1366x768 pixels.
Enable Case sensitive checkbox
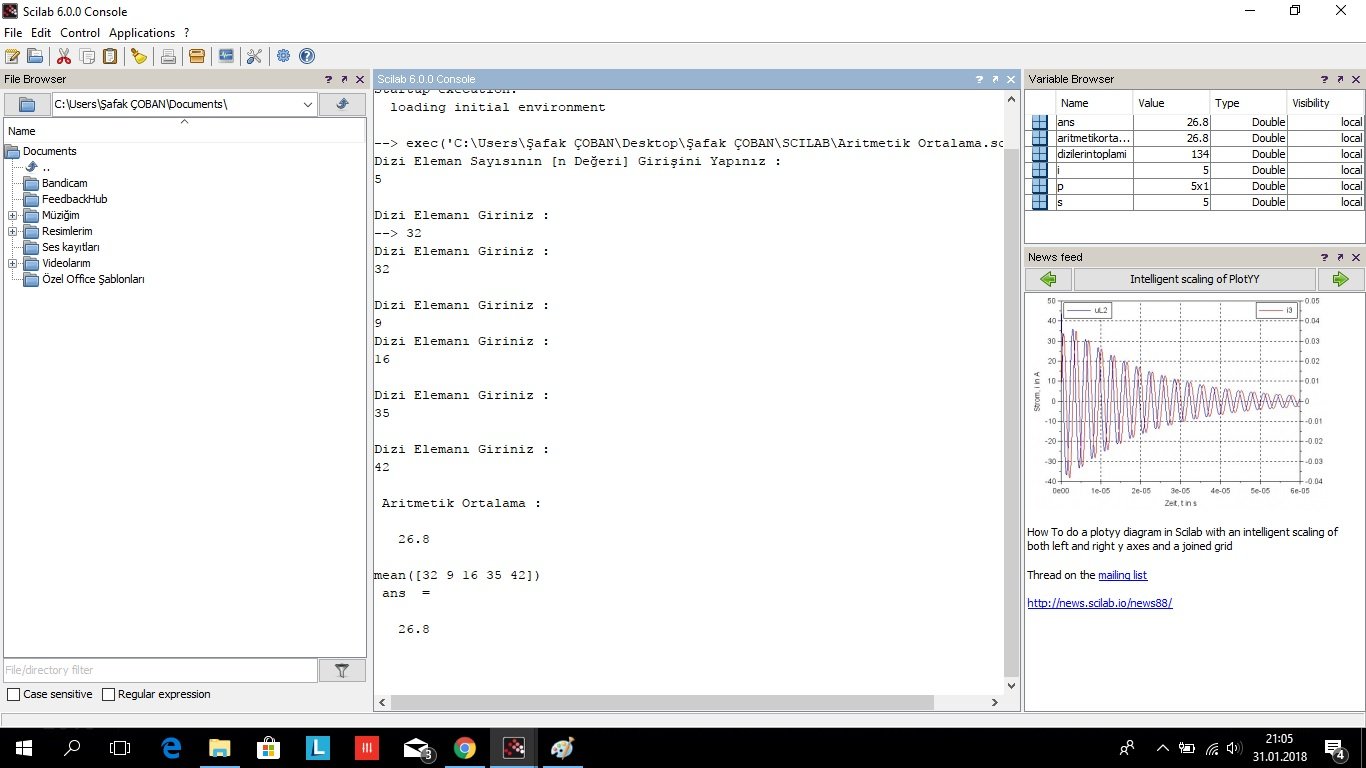click(13, 694)
